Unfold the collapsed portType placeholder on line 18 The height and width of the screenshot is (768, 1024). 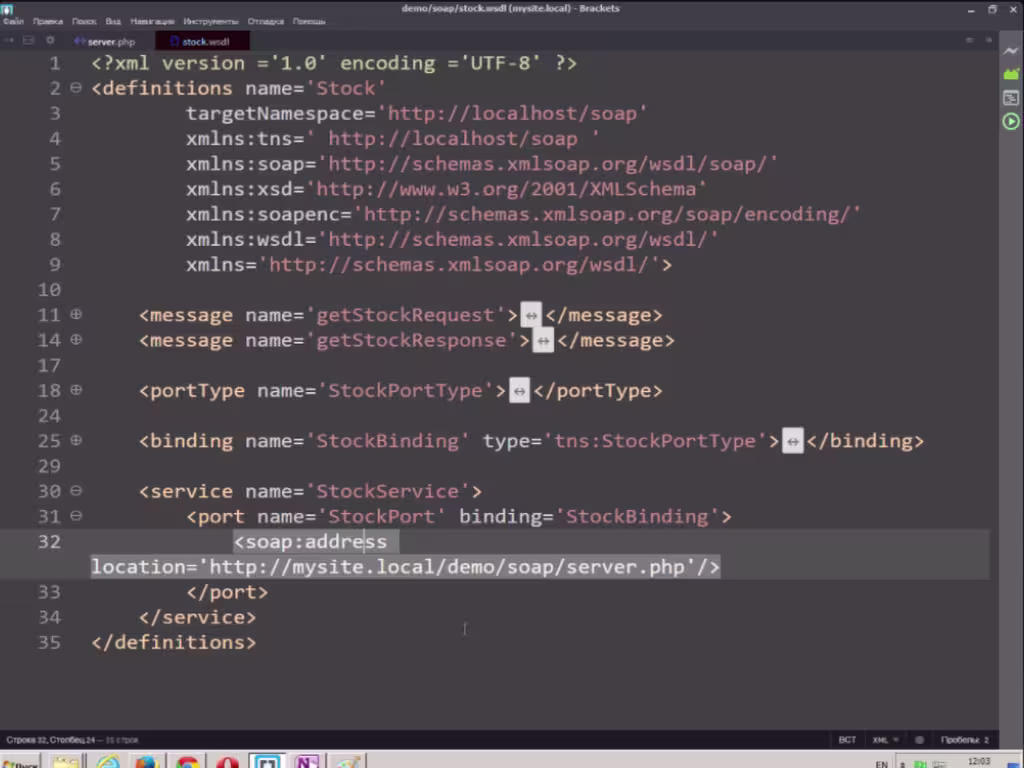click(x=519, y=391)
